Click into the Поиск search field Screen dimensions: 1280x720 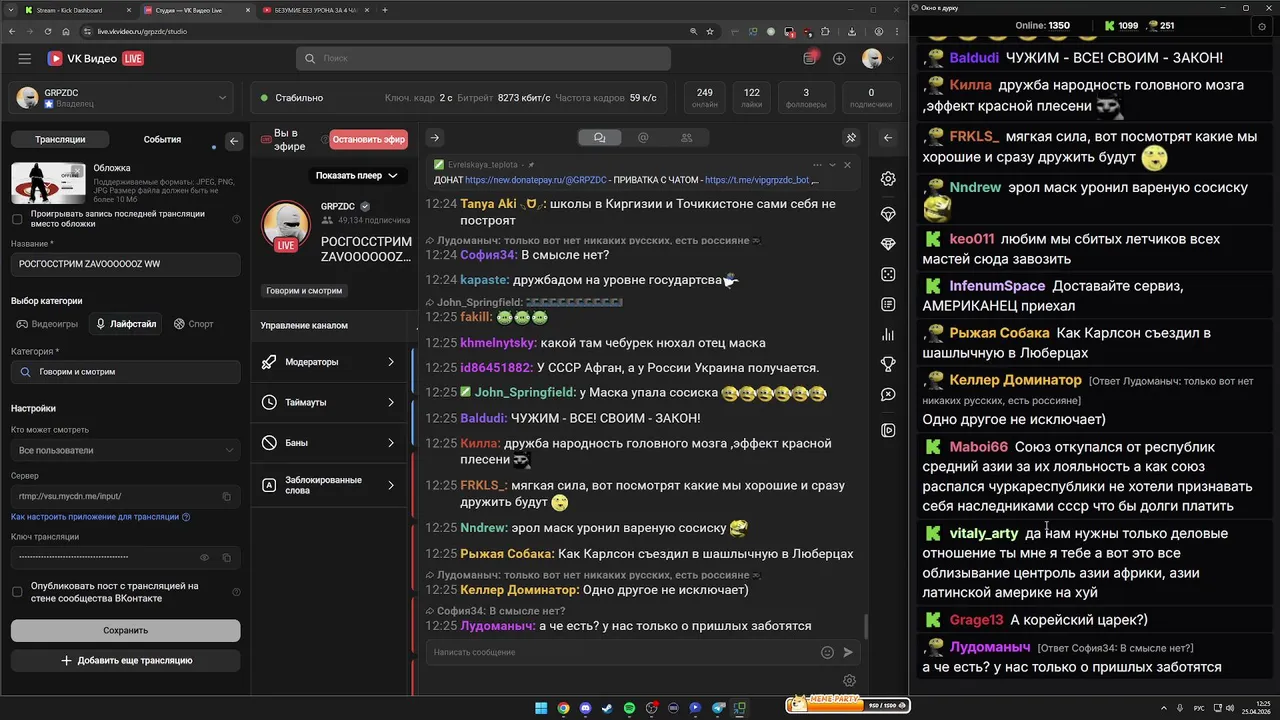click(483, 59)
